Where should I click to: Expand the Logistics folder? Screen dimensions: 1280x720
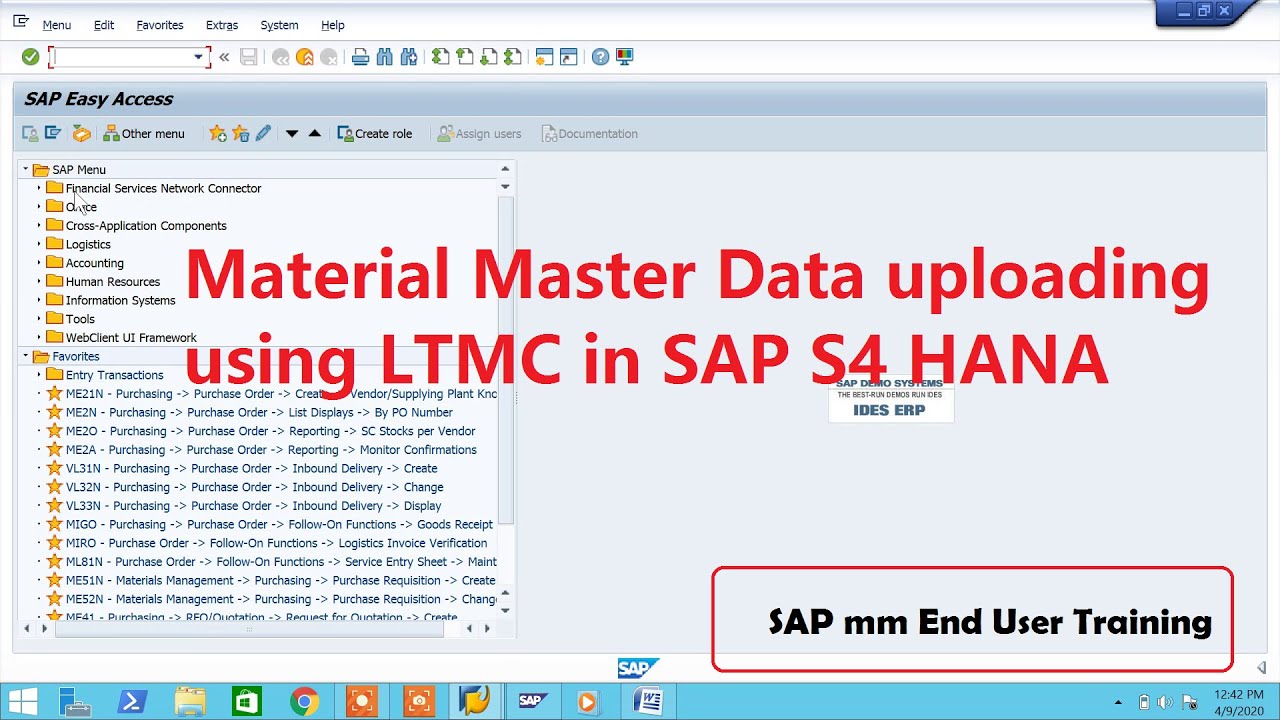[39, 244]
